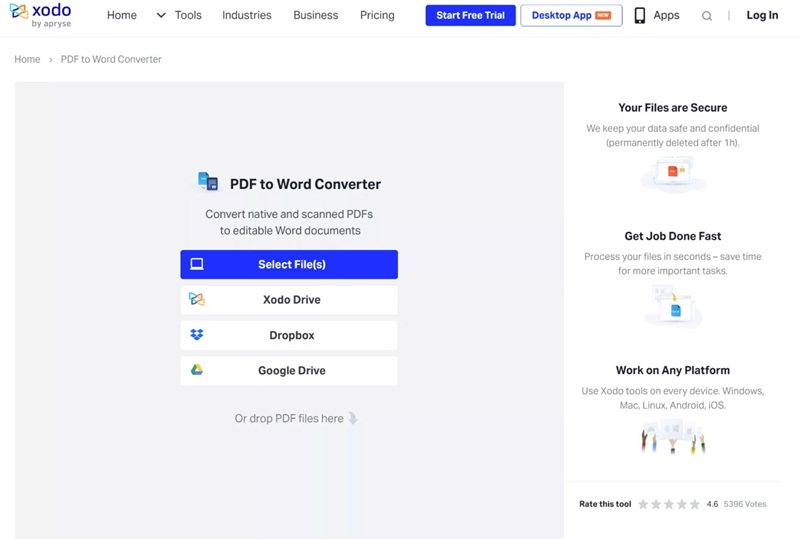Viewport: 800px width, 539px height.
Task: Click the Desktop App button
Action: pyautogui.click(x=571, y=15)
